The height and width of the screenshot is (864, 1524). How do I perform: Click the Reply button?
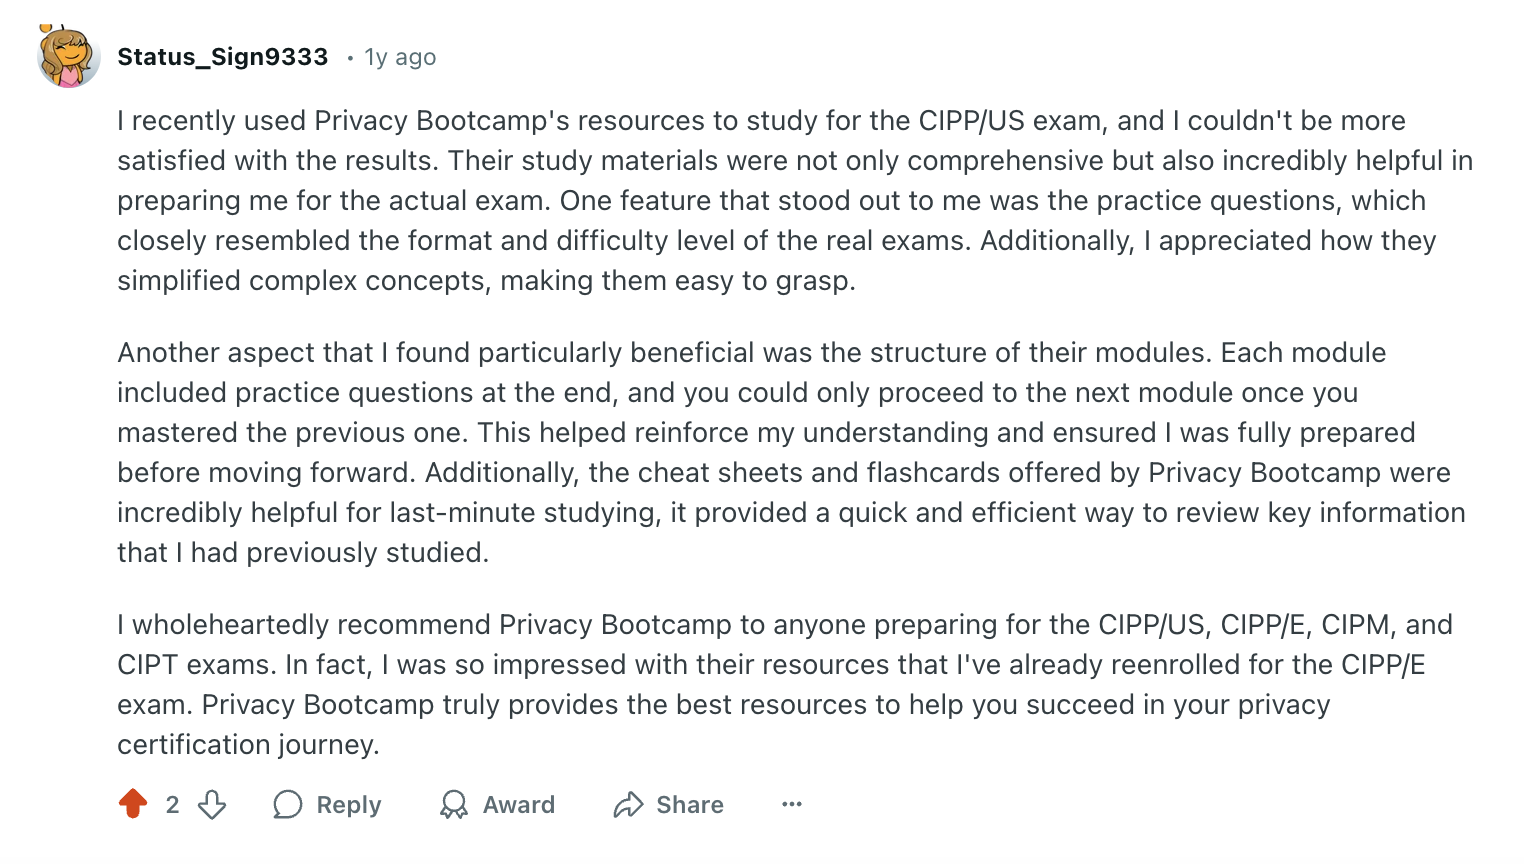pos(327,804)
